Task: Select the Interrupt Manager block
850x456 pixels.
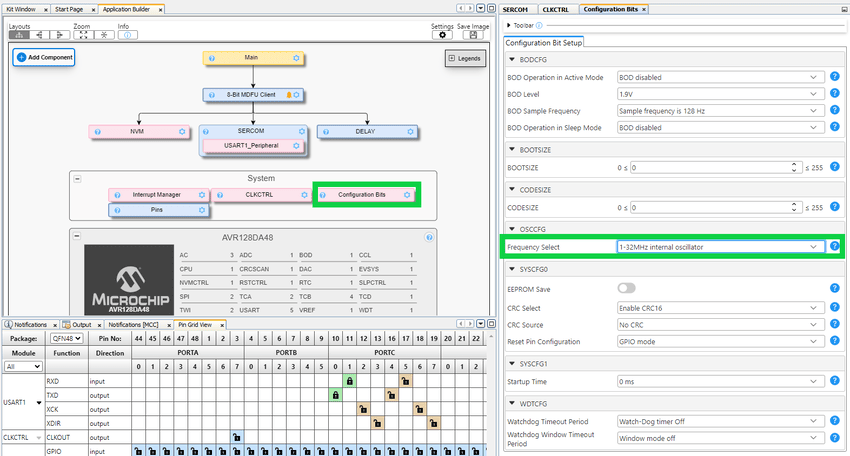Action: 157,194
